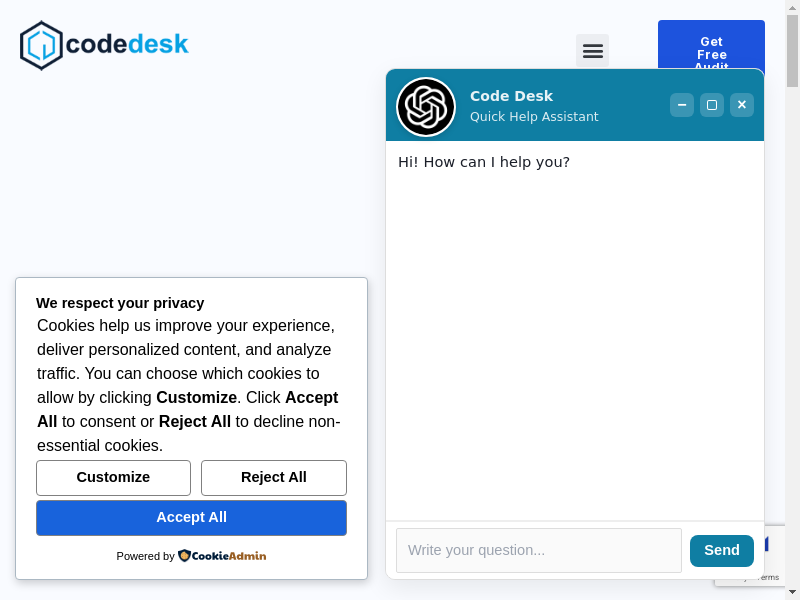Image resolution: width=800 pixels, height=600 pixels.
Task: Click the Code Desk chat header title
Action: point(511,96)
